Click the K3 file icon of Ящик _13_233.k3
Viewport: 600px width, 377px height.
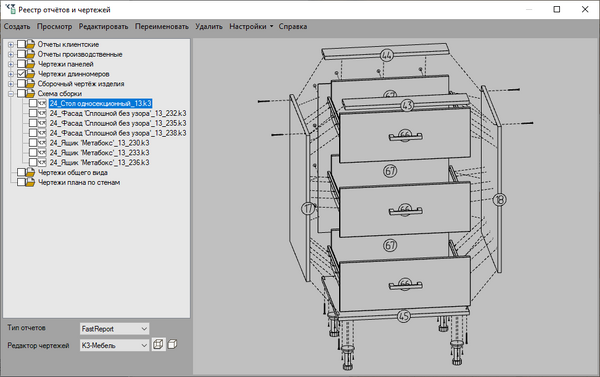click(42, 152)
